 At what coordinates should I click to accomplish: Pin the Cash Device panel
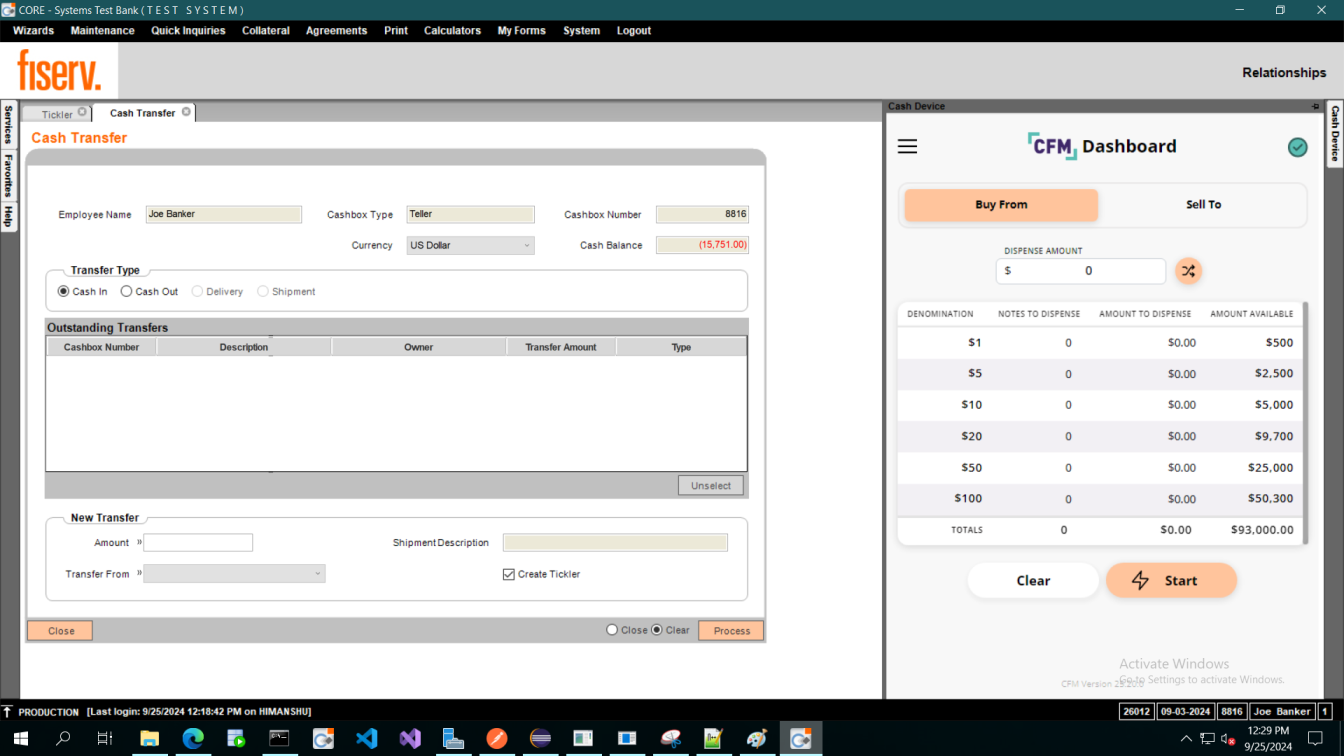click(x=1316, y=106)
